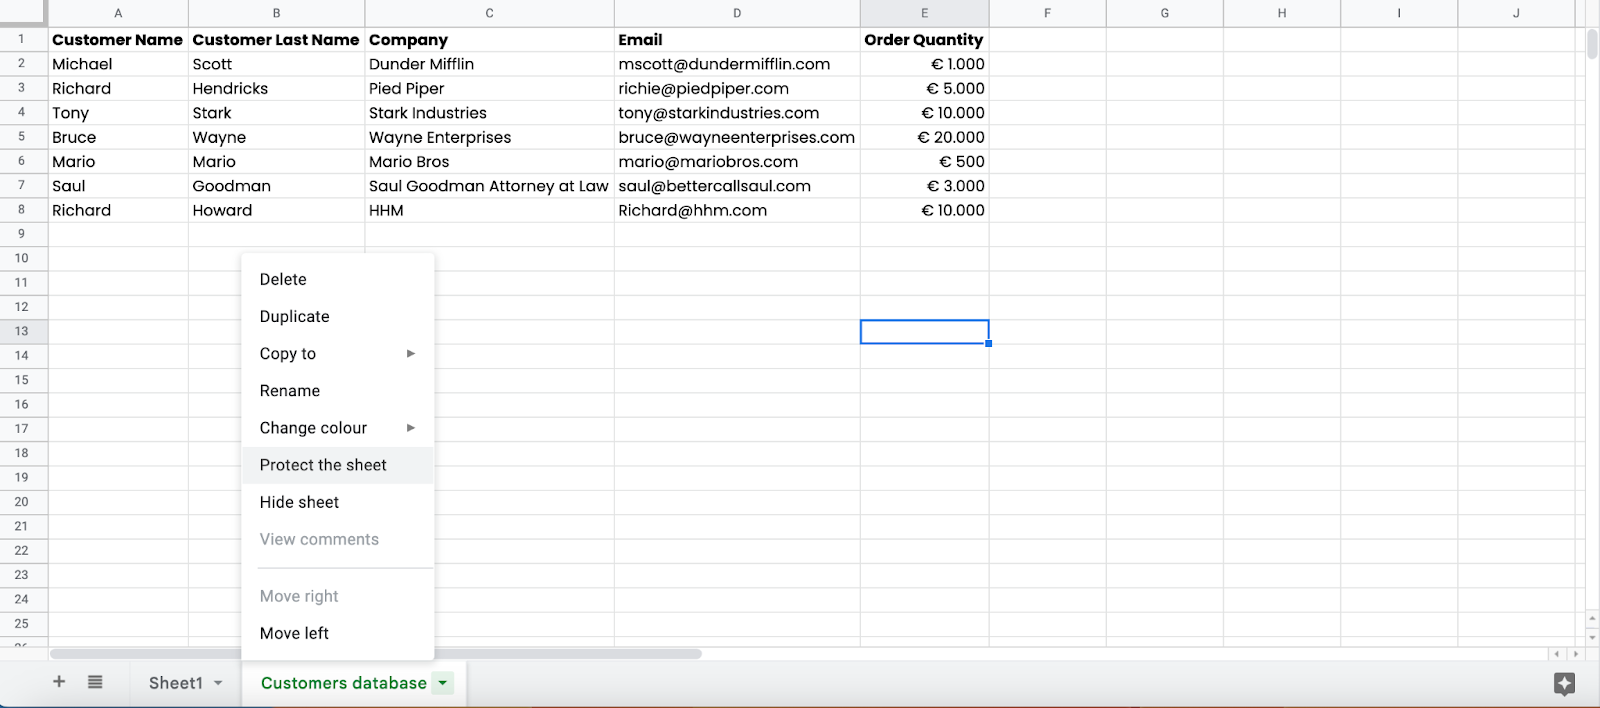Select the € 20.000 cell
The width and height of the screenshot is (1600, 708).
pyautogui.click(x=925, y=137)
